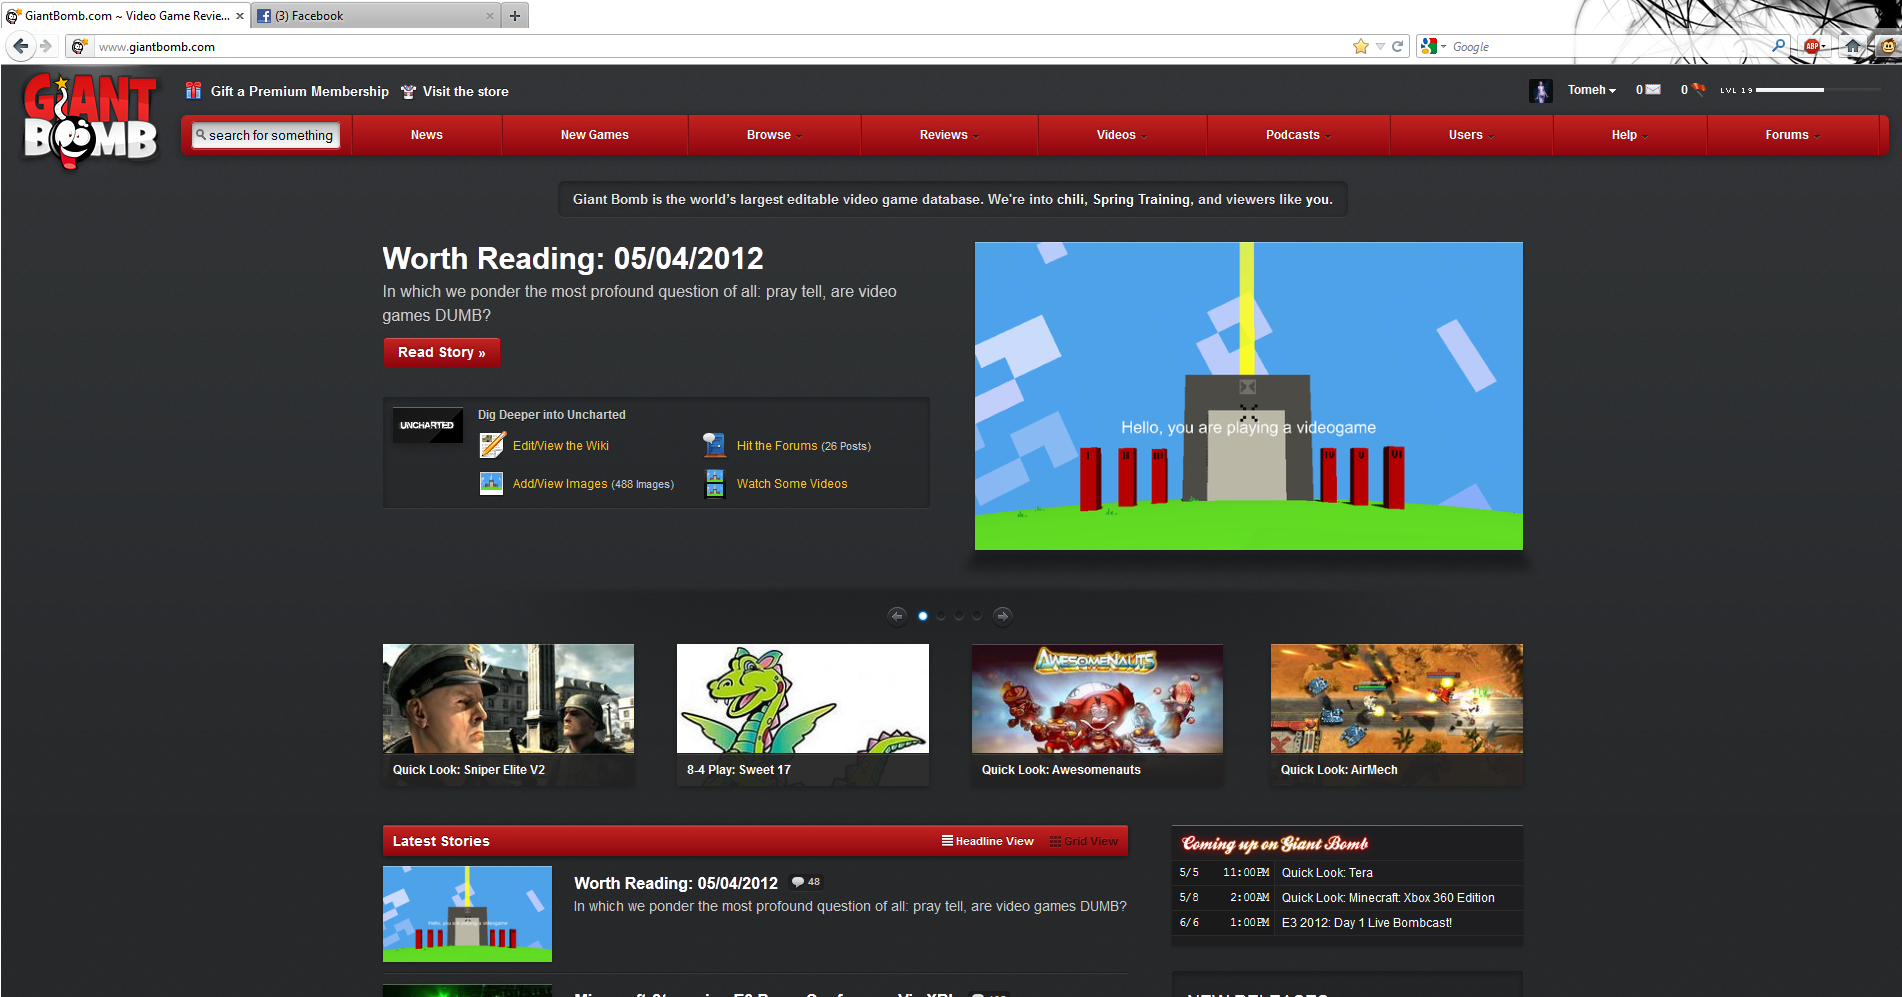Click the Read Story button
The height and width of the screenshot is (997, 1902).
(x=442, y=352)
